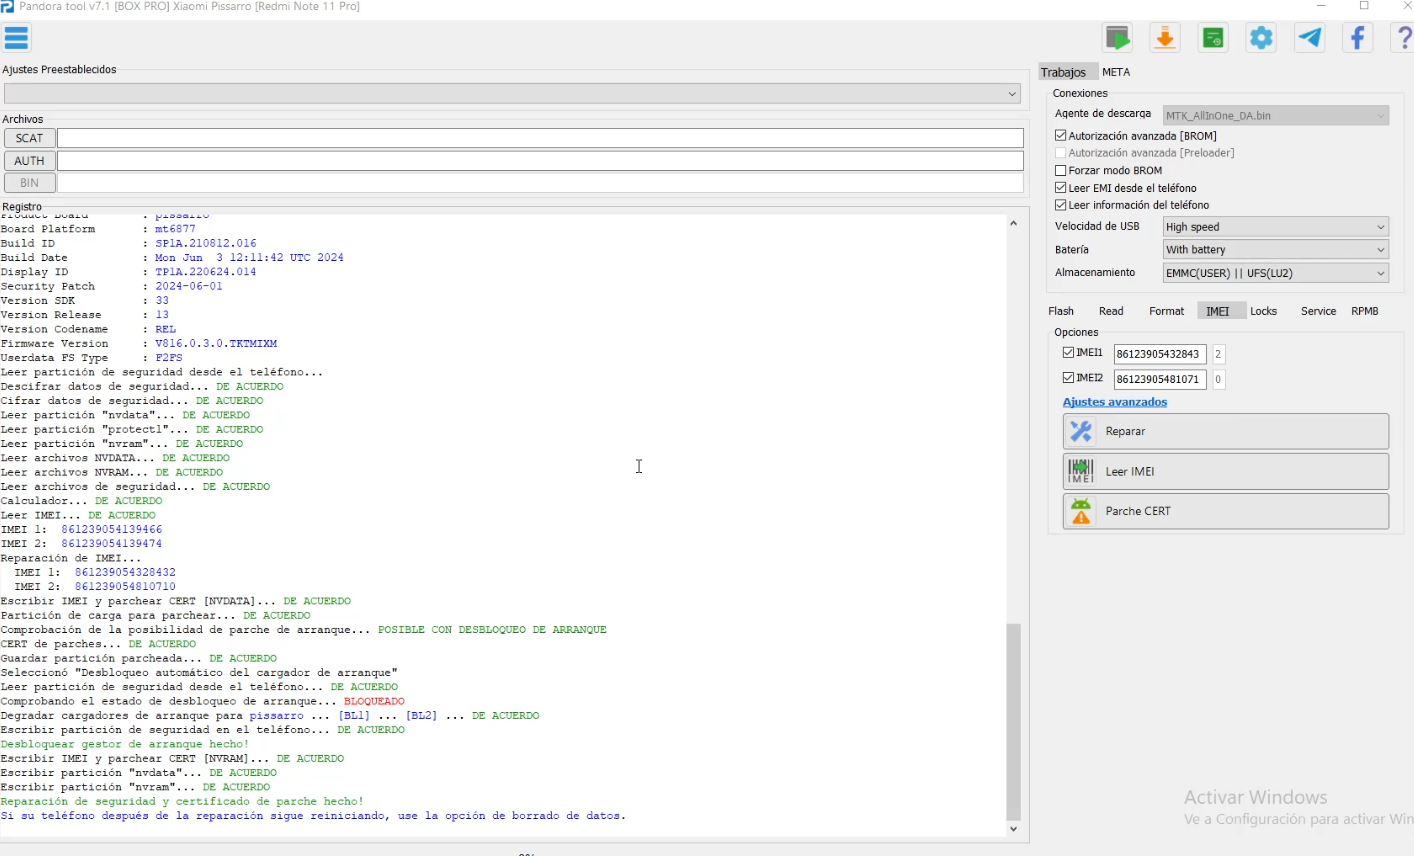Open the Ajustes Preestablecidos combo box
The height and width of the screenshot is (856, 1414).
pos(512,94)
